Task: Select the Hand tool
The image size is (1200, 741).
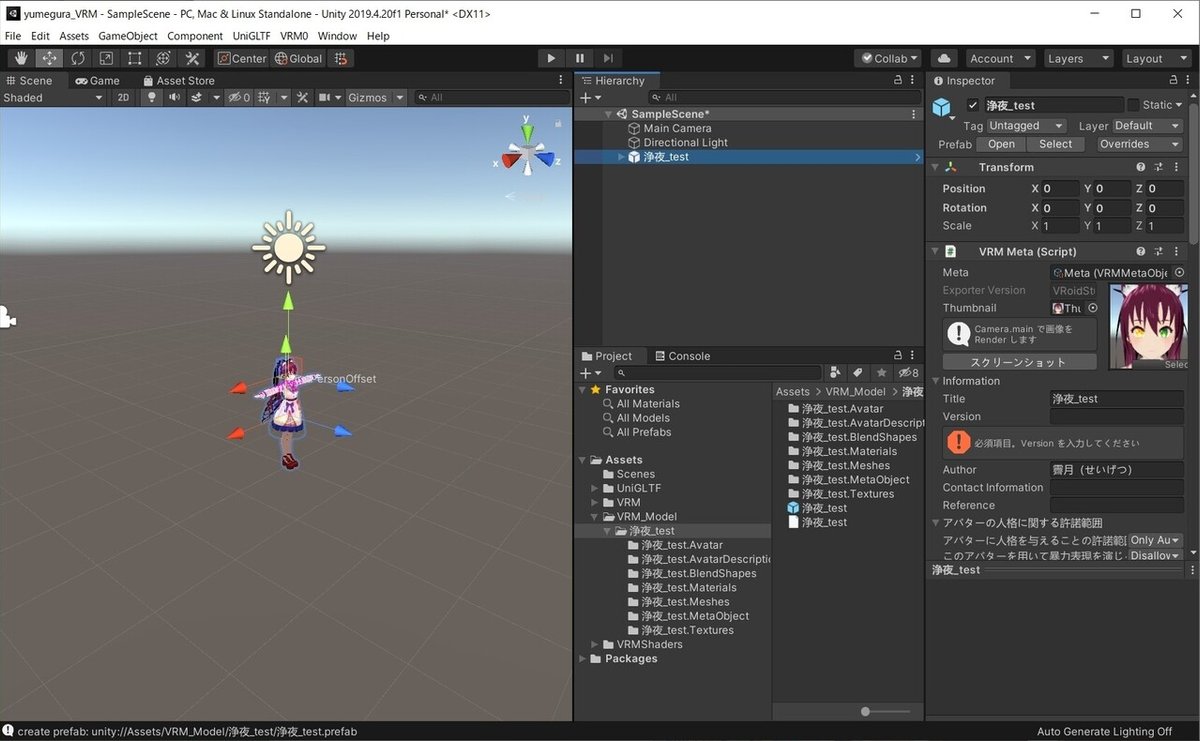Action: (21, 58)
